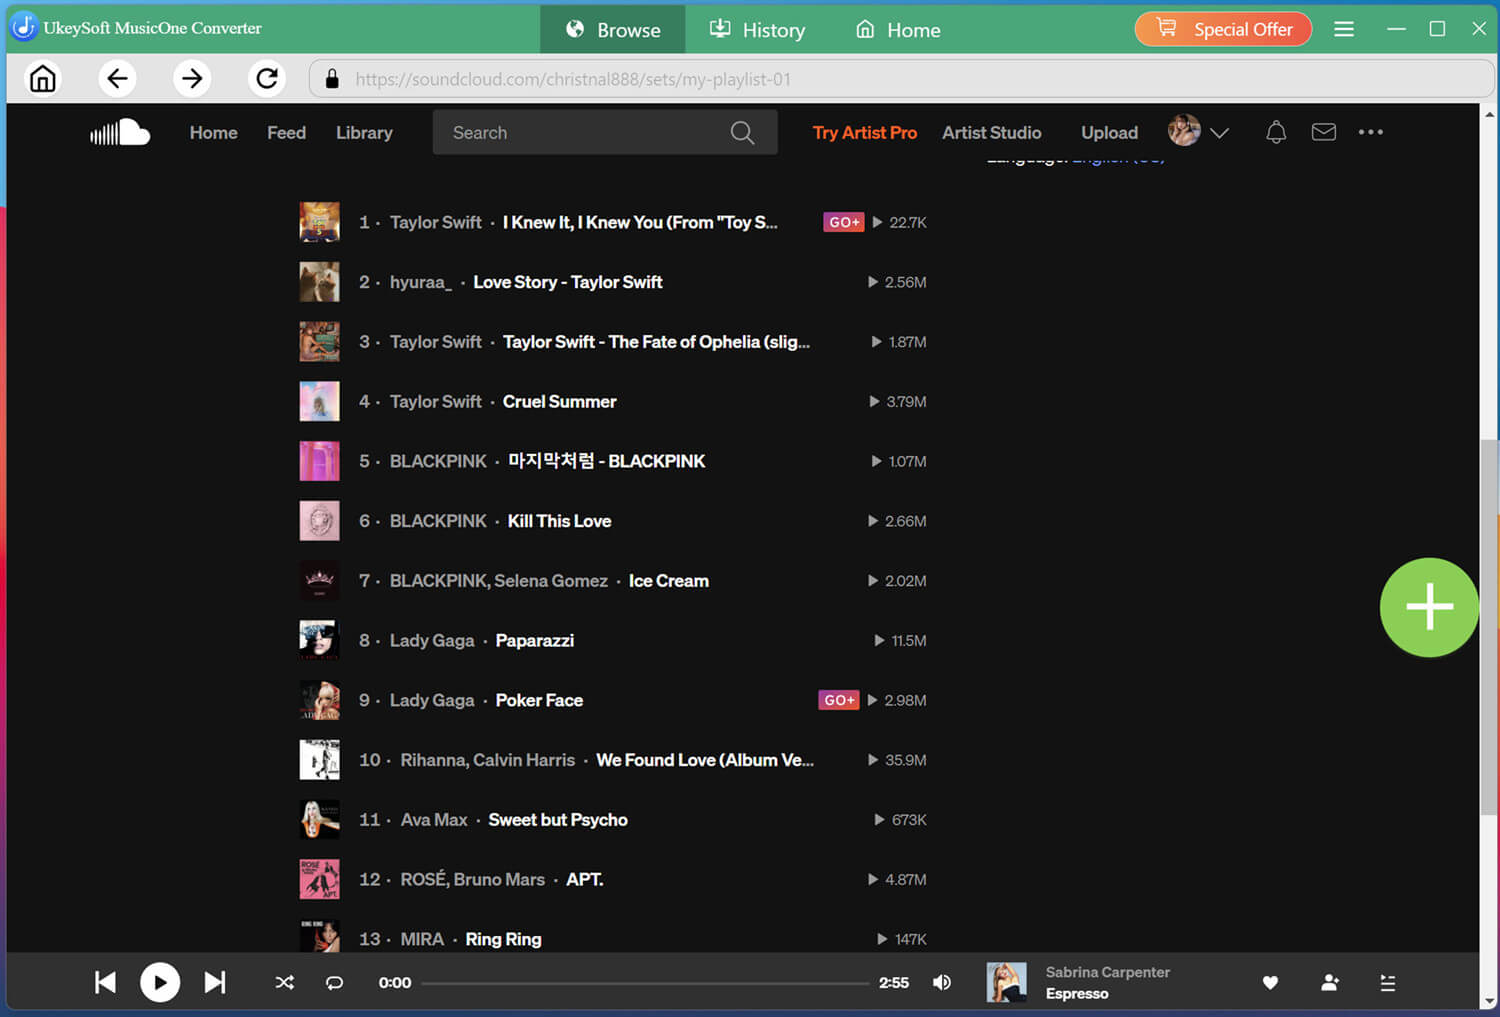Click the UkeySoft app logo icon
Viewport: 1500px width, 1017px height.
pyautogui.click(x=23, y=28)
